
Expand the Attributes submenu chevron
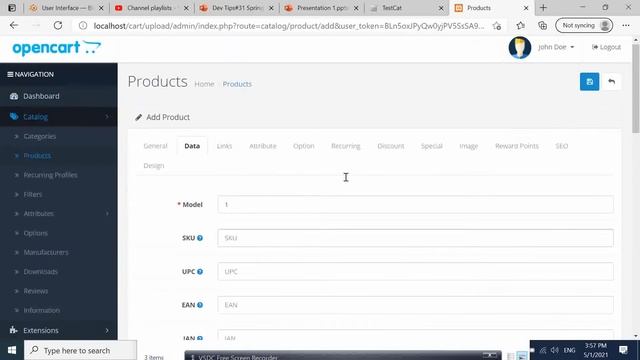click(x=107, y=213)
